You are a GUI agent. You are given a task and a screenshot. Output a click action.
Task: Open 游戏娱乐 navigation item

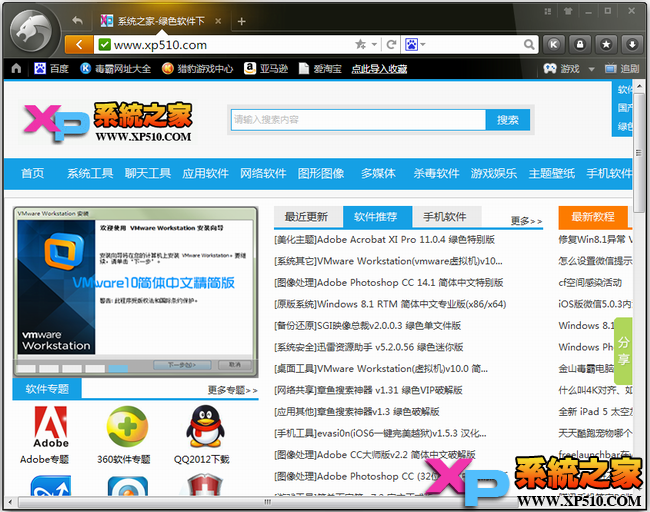494,173
